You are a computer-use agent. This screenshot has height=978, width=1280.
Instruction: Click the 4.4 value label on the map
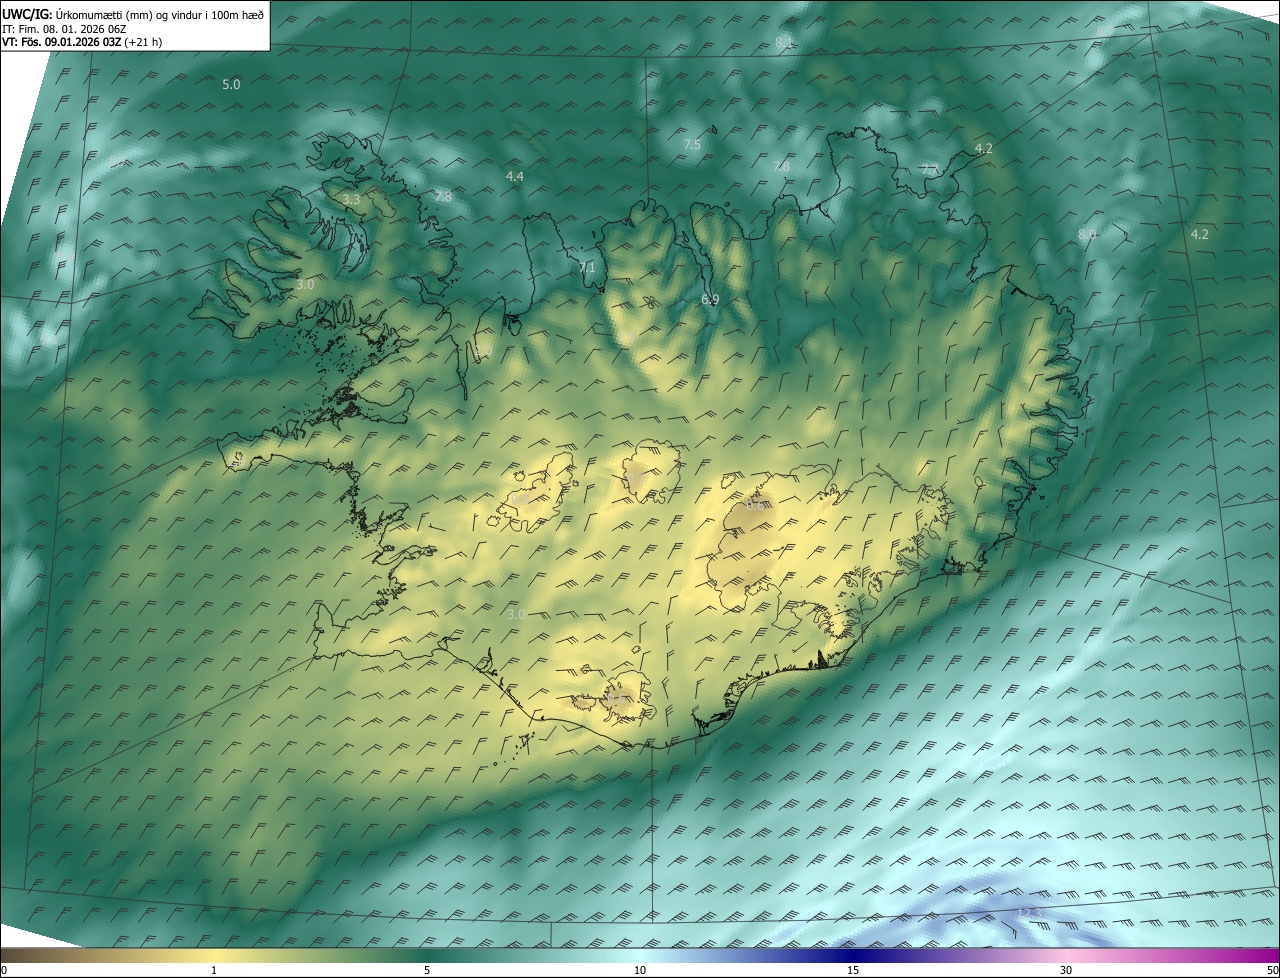pyautogui.click(x=515, y=176)
